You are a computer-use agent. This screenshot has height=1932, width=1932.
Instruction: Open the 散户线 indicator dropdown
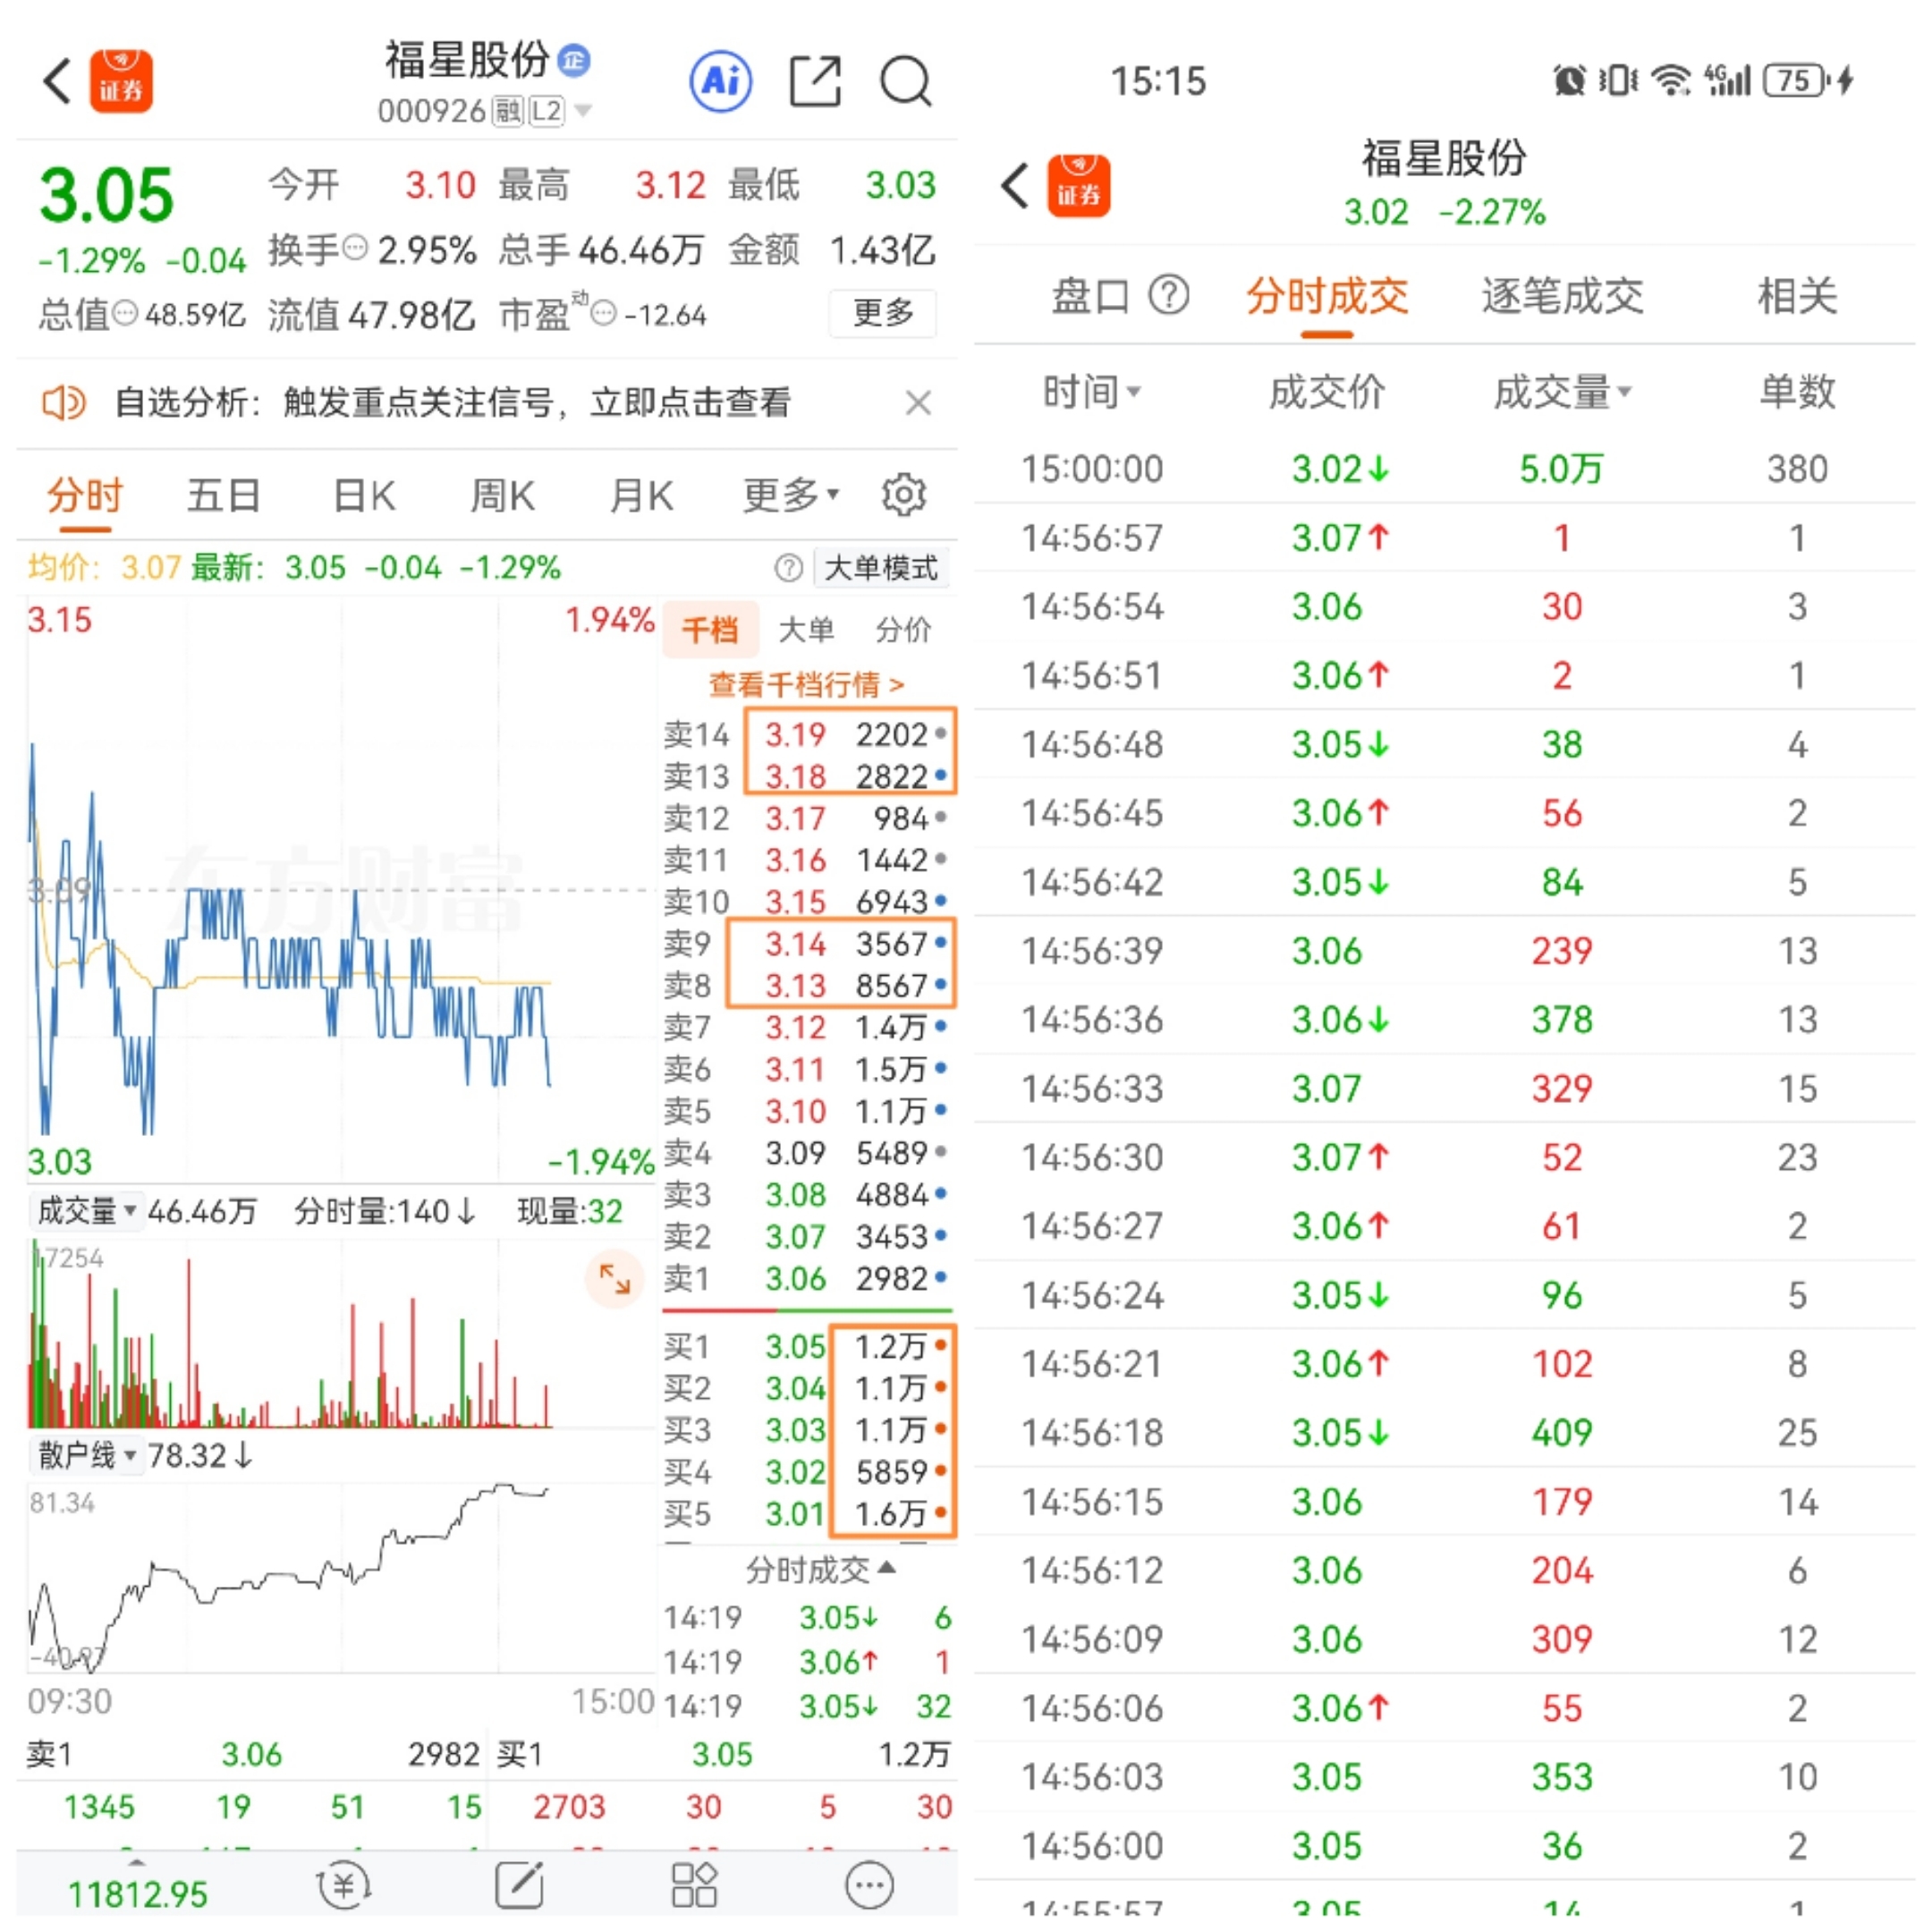[87, 1455]
